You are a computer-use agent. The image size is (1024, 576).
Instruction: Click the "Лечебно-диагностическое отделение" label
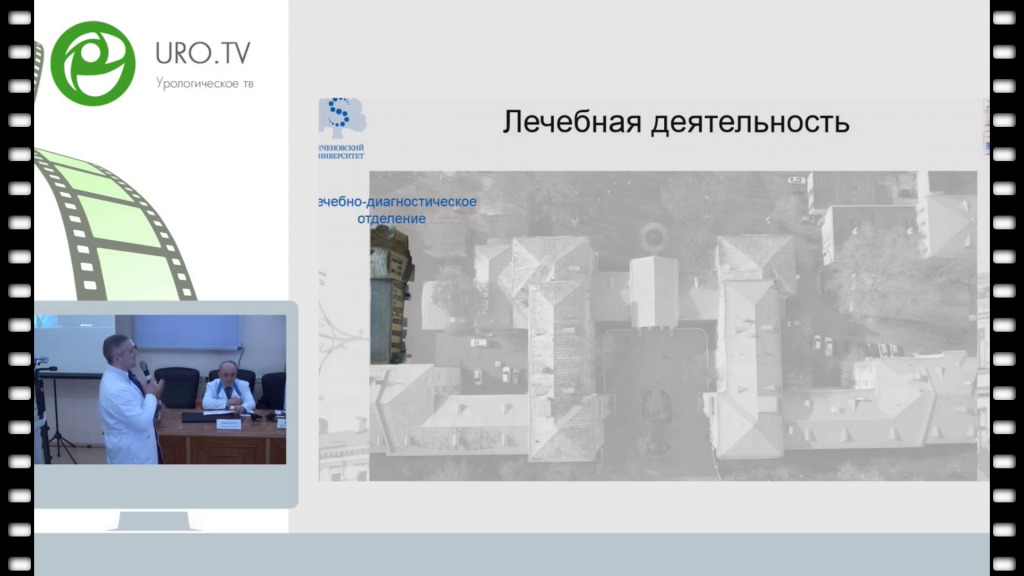(x=396, y=210)
